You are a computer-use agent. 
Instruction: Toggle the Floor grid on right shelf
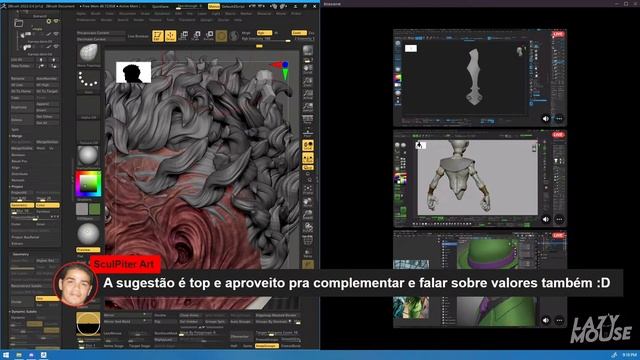[x=308, y=133]
